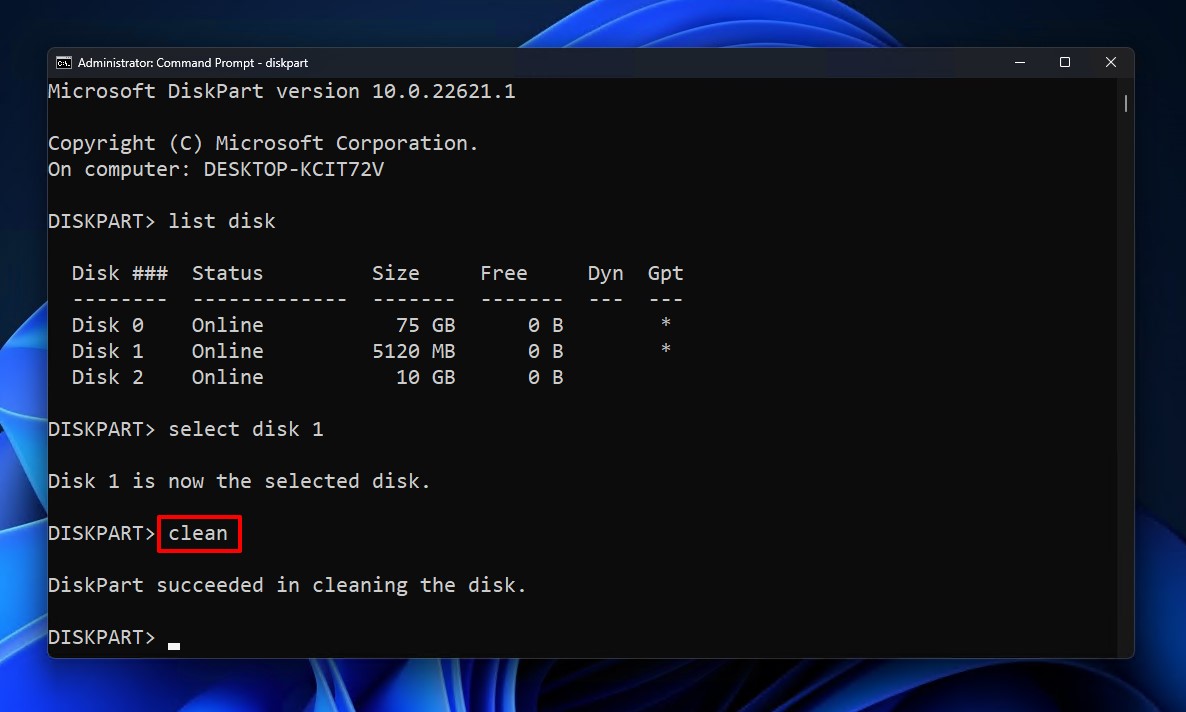Click the window title text 'Administrator: Command Prompt - diskpart'
1186x712 pixels.
(x=192, y=62)
